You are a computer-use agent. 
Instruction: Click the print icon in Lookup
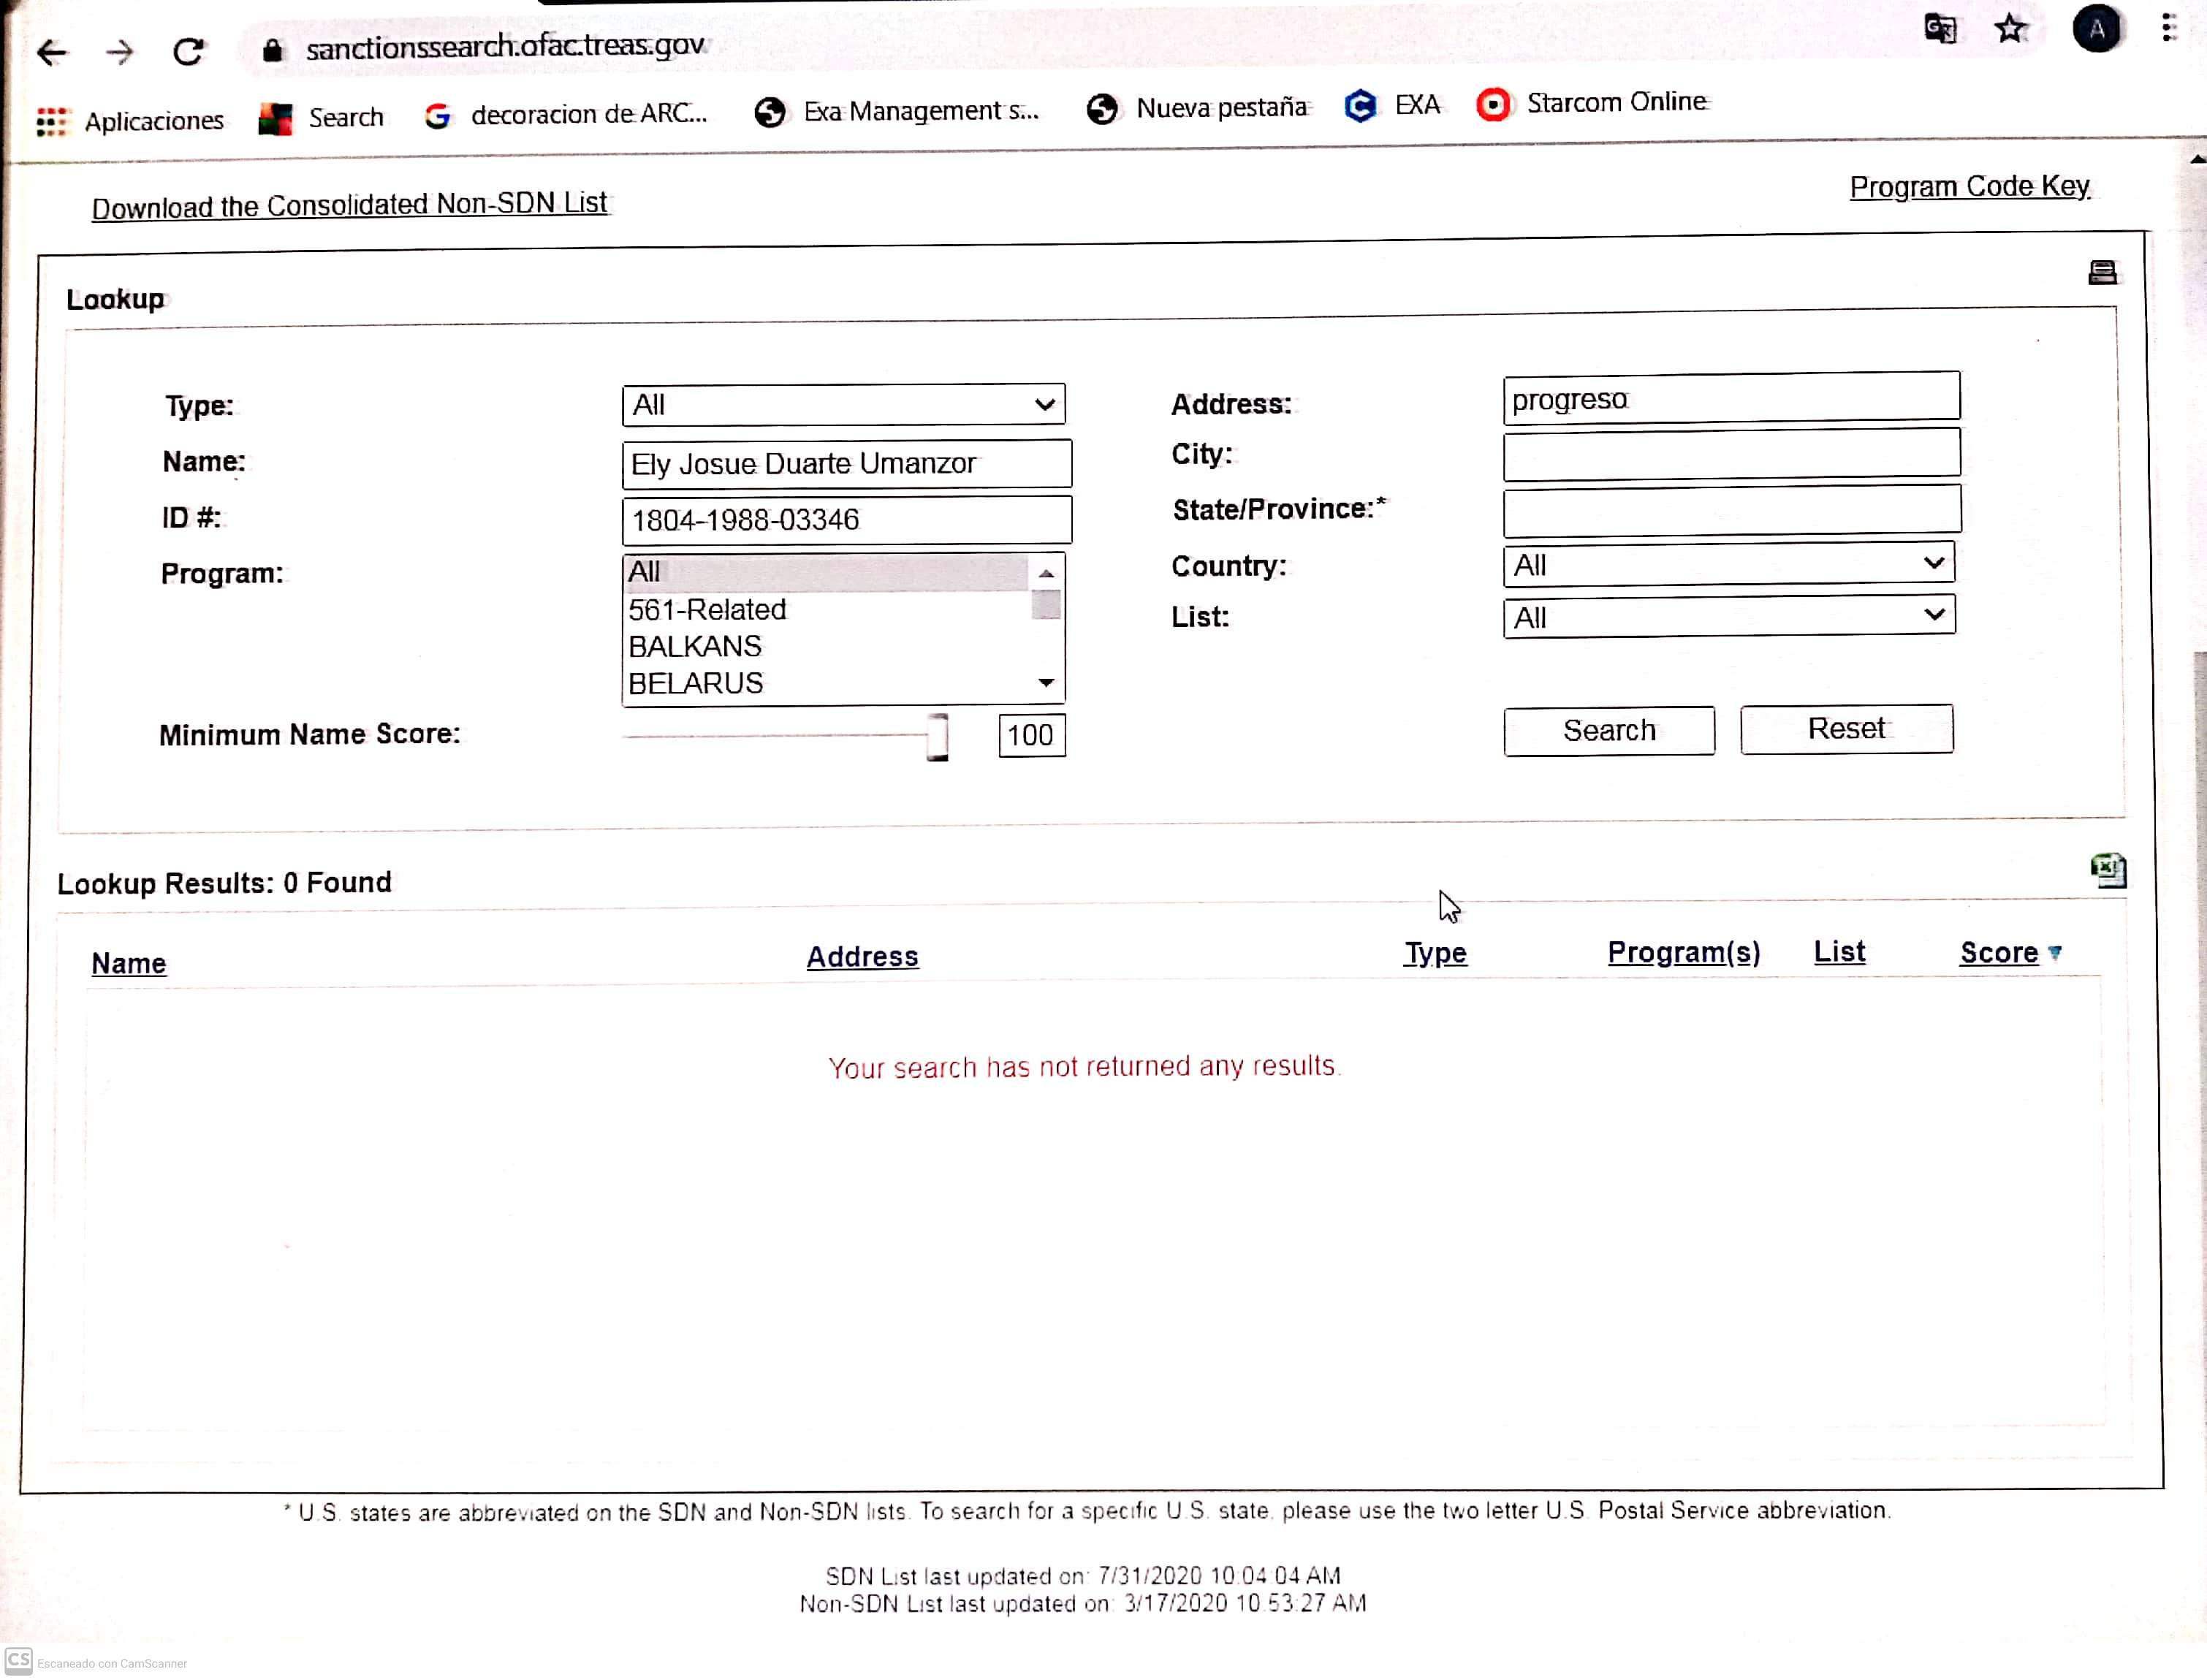pyautogui.click(x=2102, y=272)
